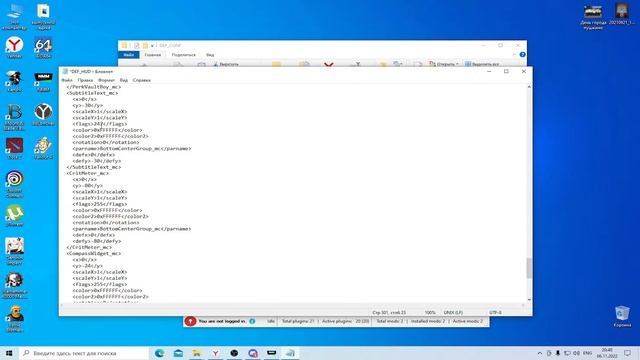Screen dimensions: 640x360
Task: Open the taskbar clock and date
Action: 607,353
